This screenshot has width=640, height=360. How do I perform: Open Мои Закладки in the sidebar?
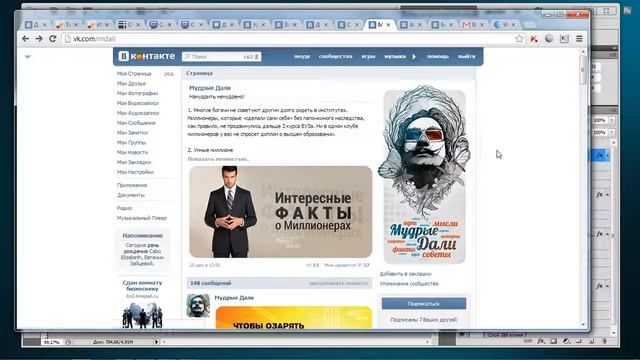pos(134,162)
